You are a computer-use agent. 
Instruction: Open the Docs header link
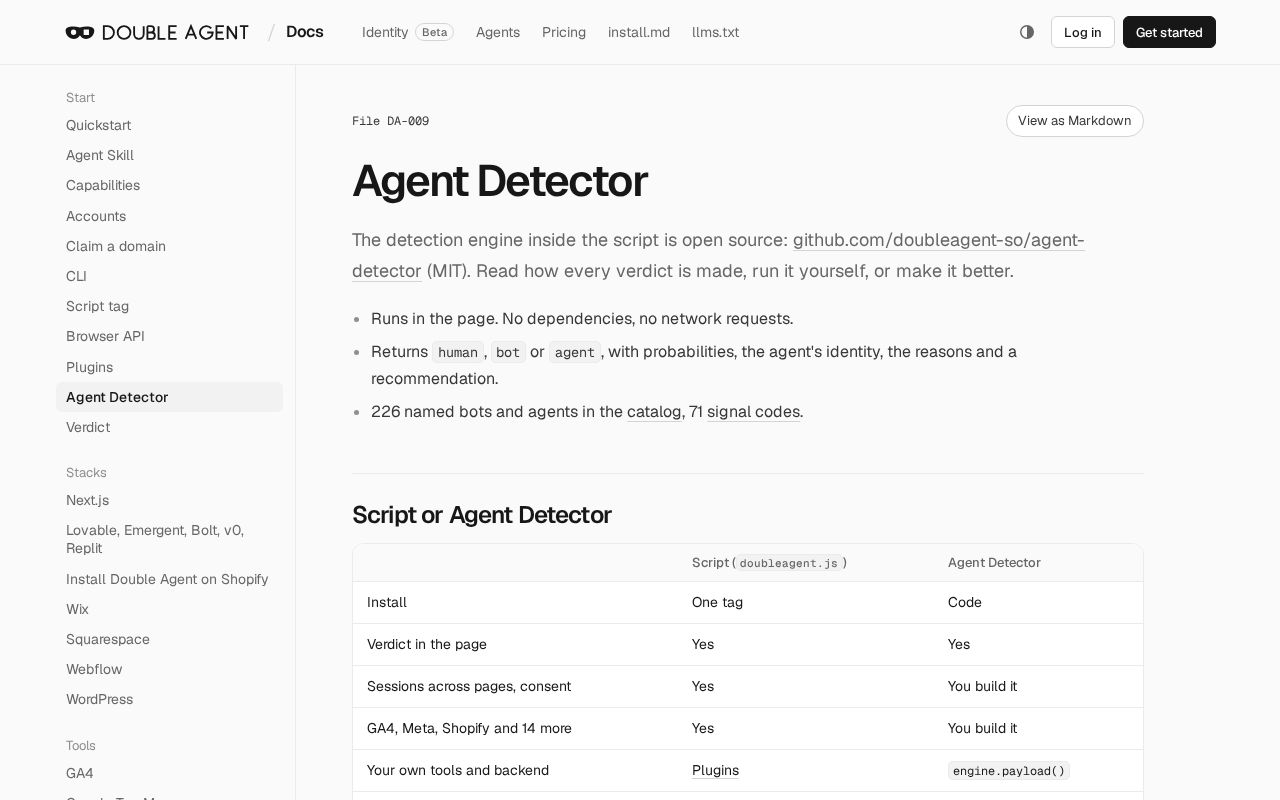tap(304, 32)
